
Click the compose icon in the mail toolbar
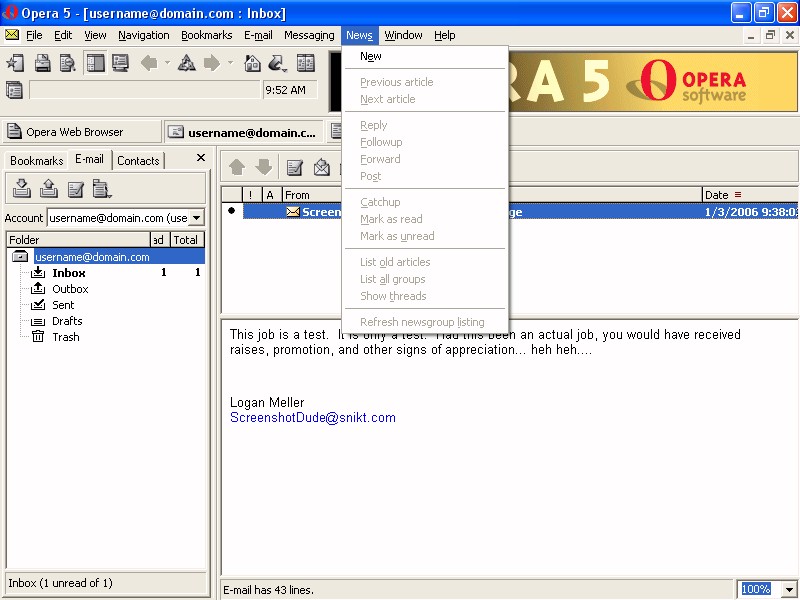click(x=294, y=167)
